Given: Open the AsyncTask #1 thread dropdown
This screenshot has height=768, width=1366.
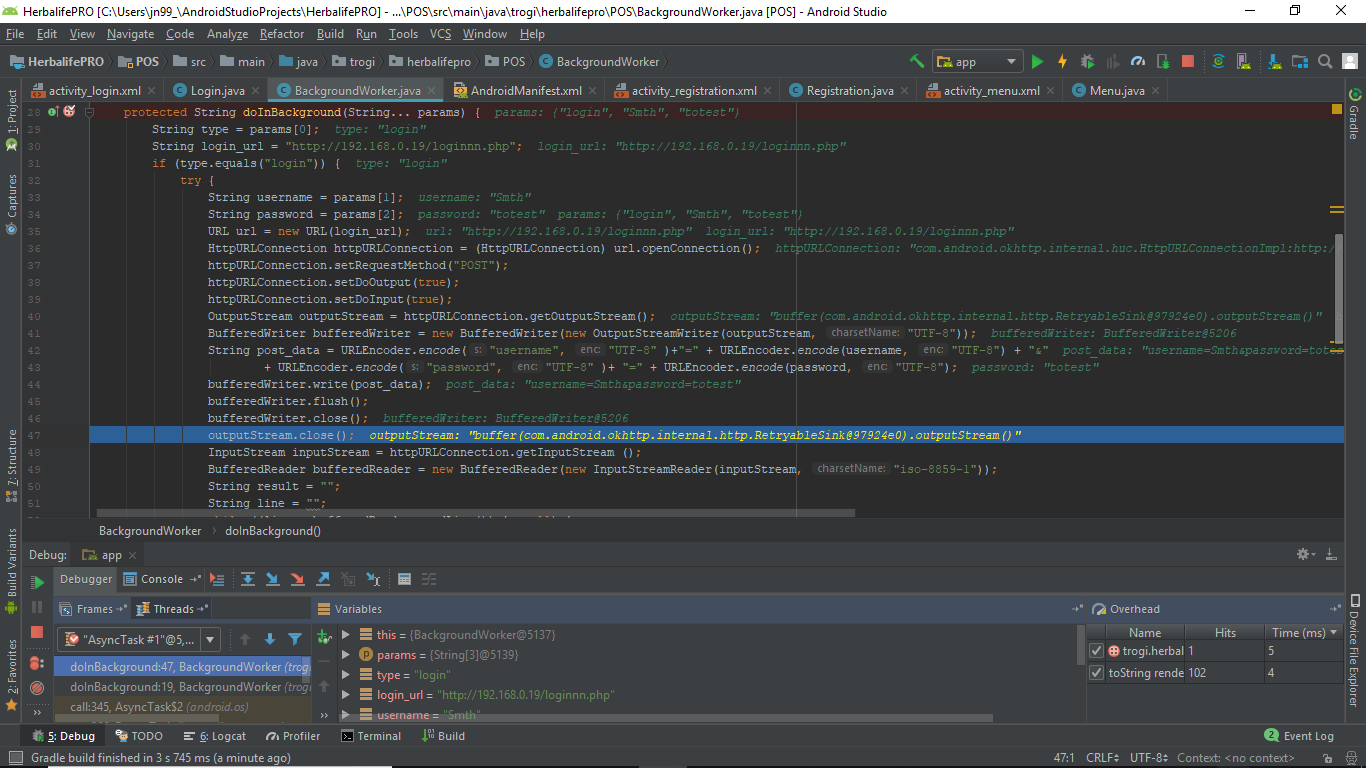Looking at the screenshot, I should tap(210, 639).
